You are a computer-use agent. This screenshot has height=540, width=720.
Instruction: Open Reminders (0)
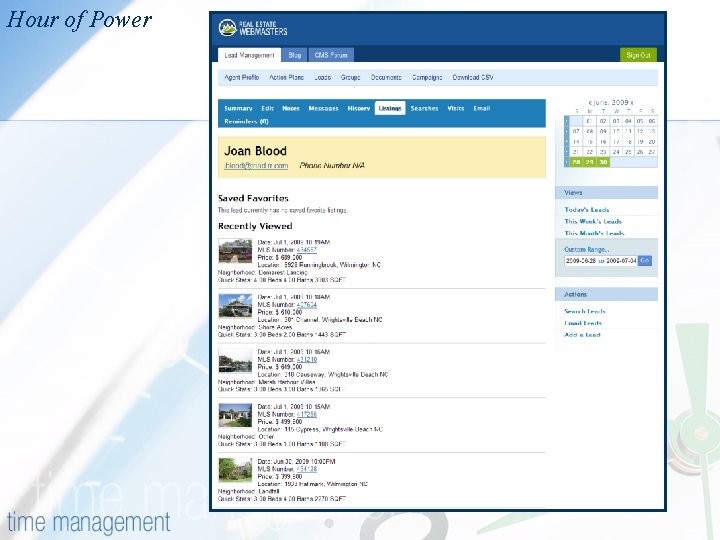[246, 121]
